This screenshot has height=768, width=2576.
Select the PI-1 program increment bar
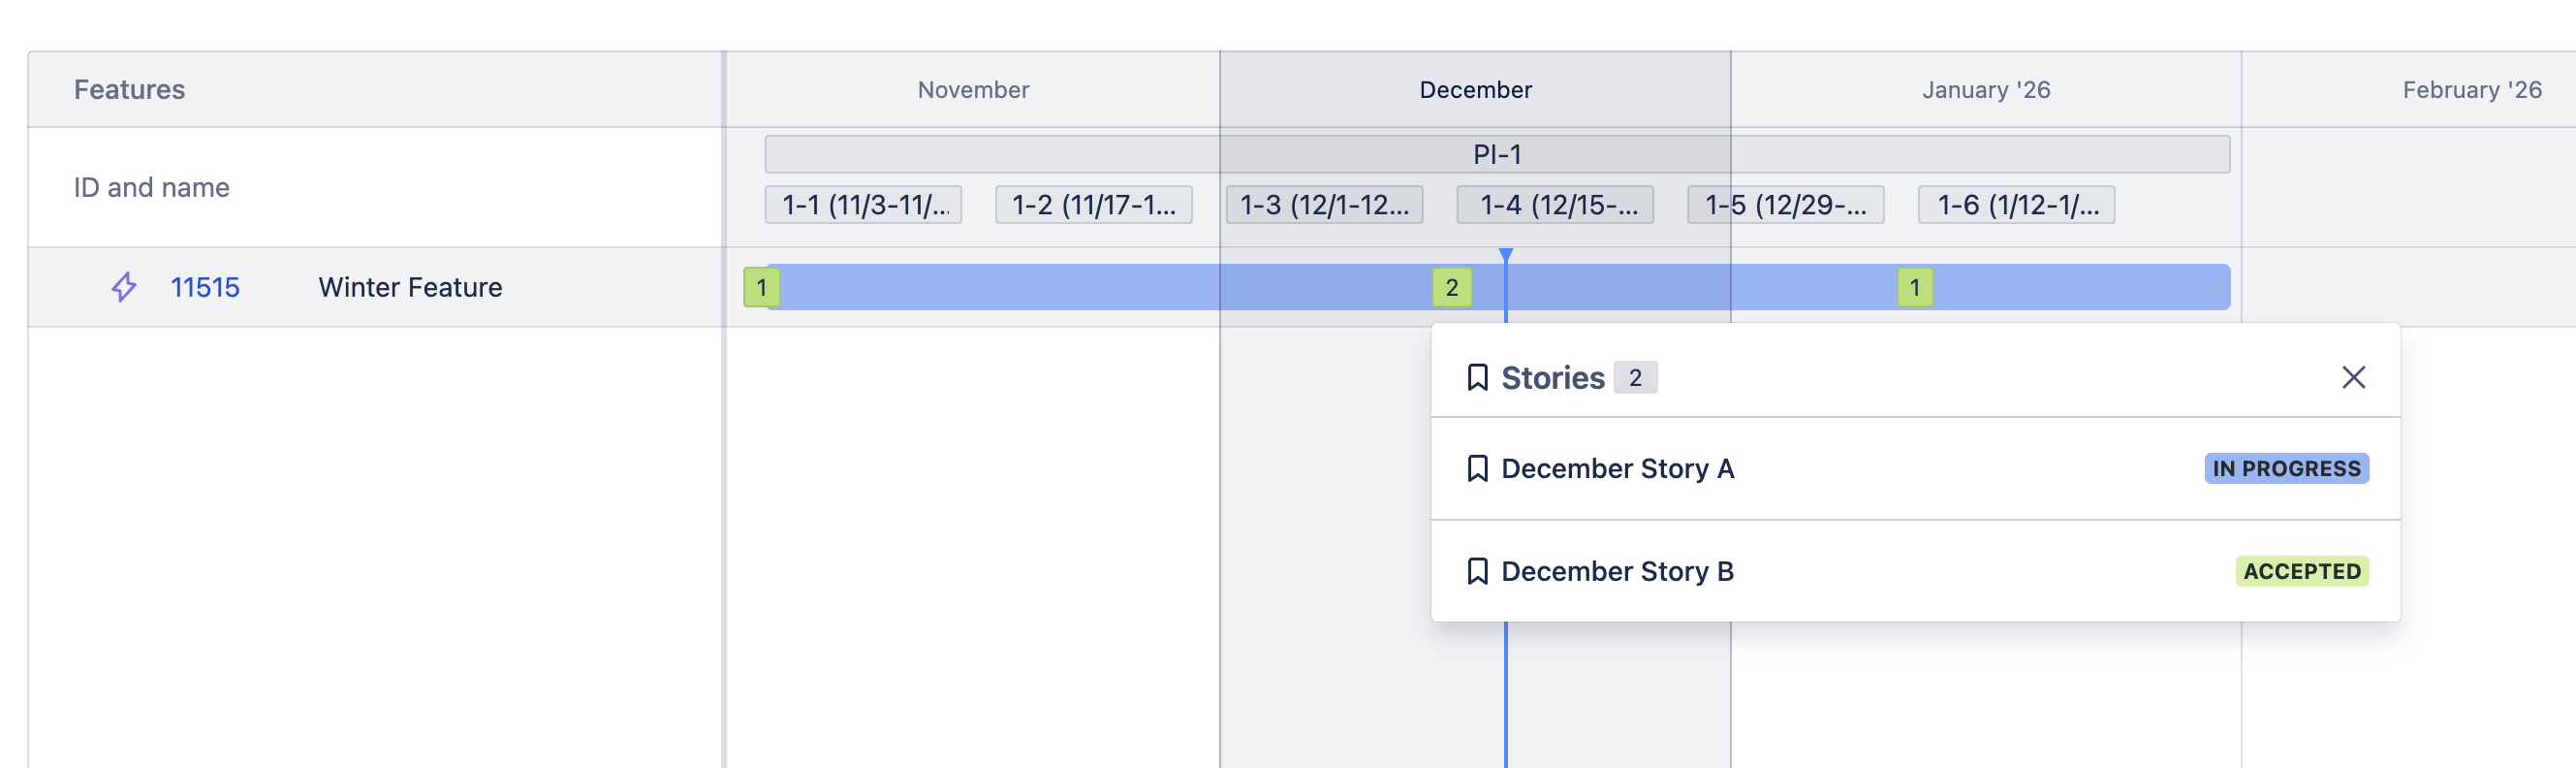click(x=1496, y=154)
